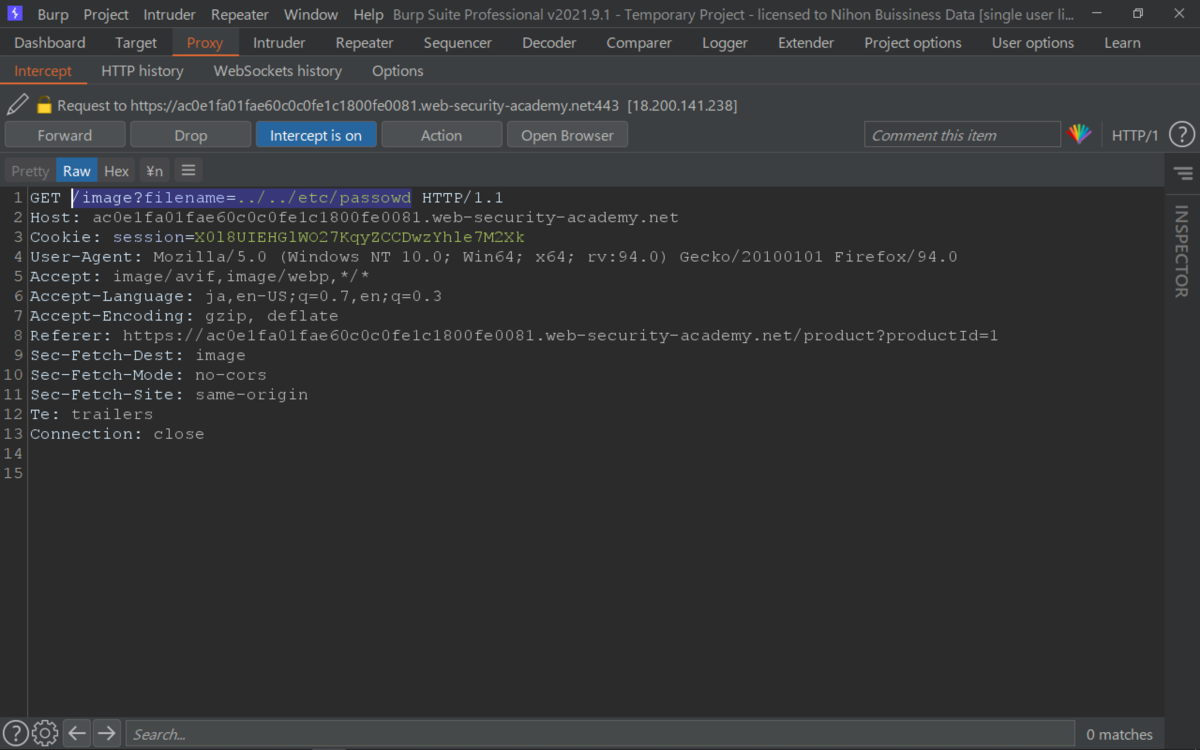Switch to the Extender tab

point(806,43)
